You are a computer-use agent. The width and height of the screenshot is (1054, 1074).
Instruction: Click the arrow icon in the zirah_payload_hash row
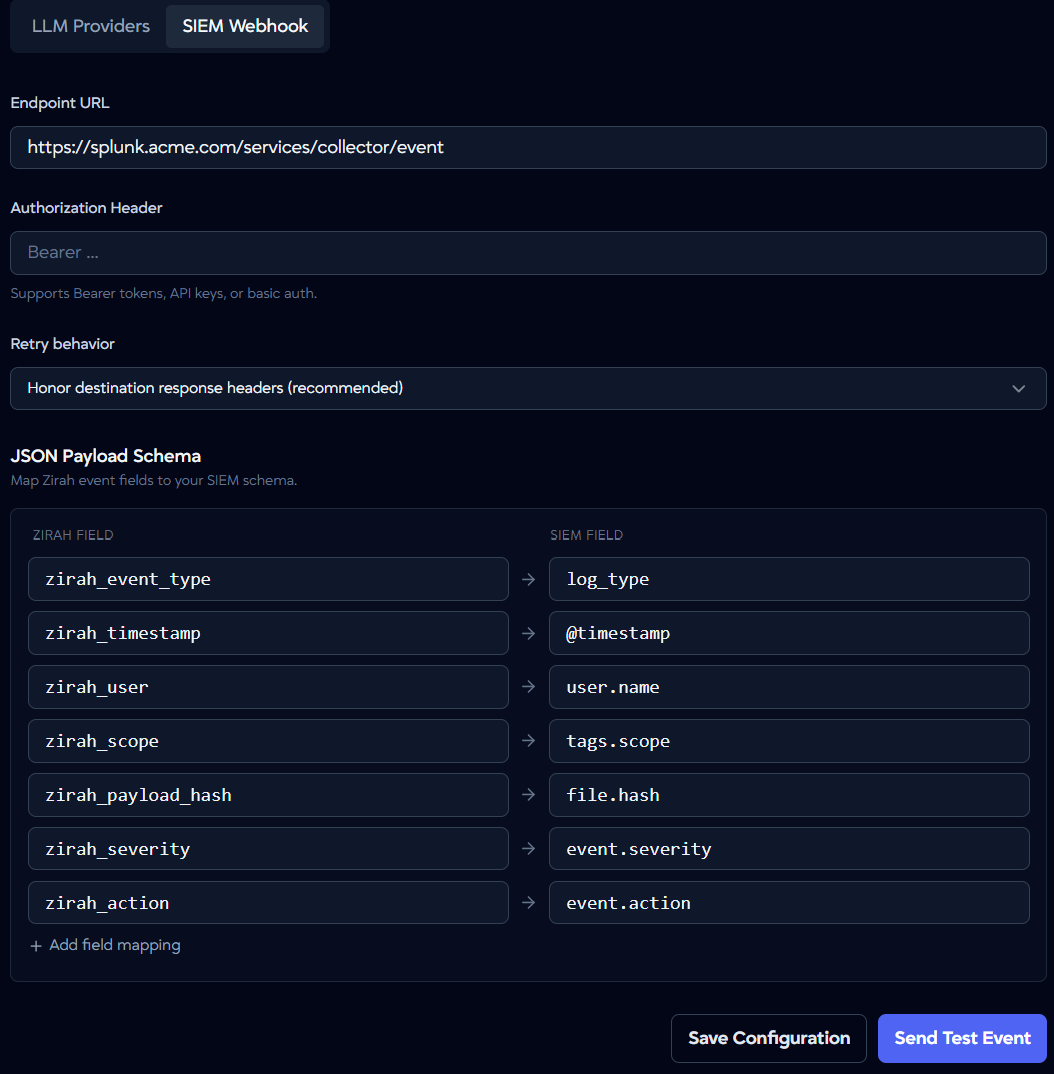(x=529, y=795)
